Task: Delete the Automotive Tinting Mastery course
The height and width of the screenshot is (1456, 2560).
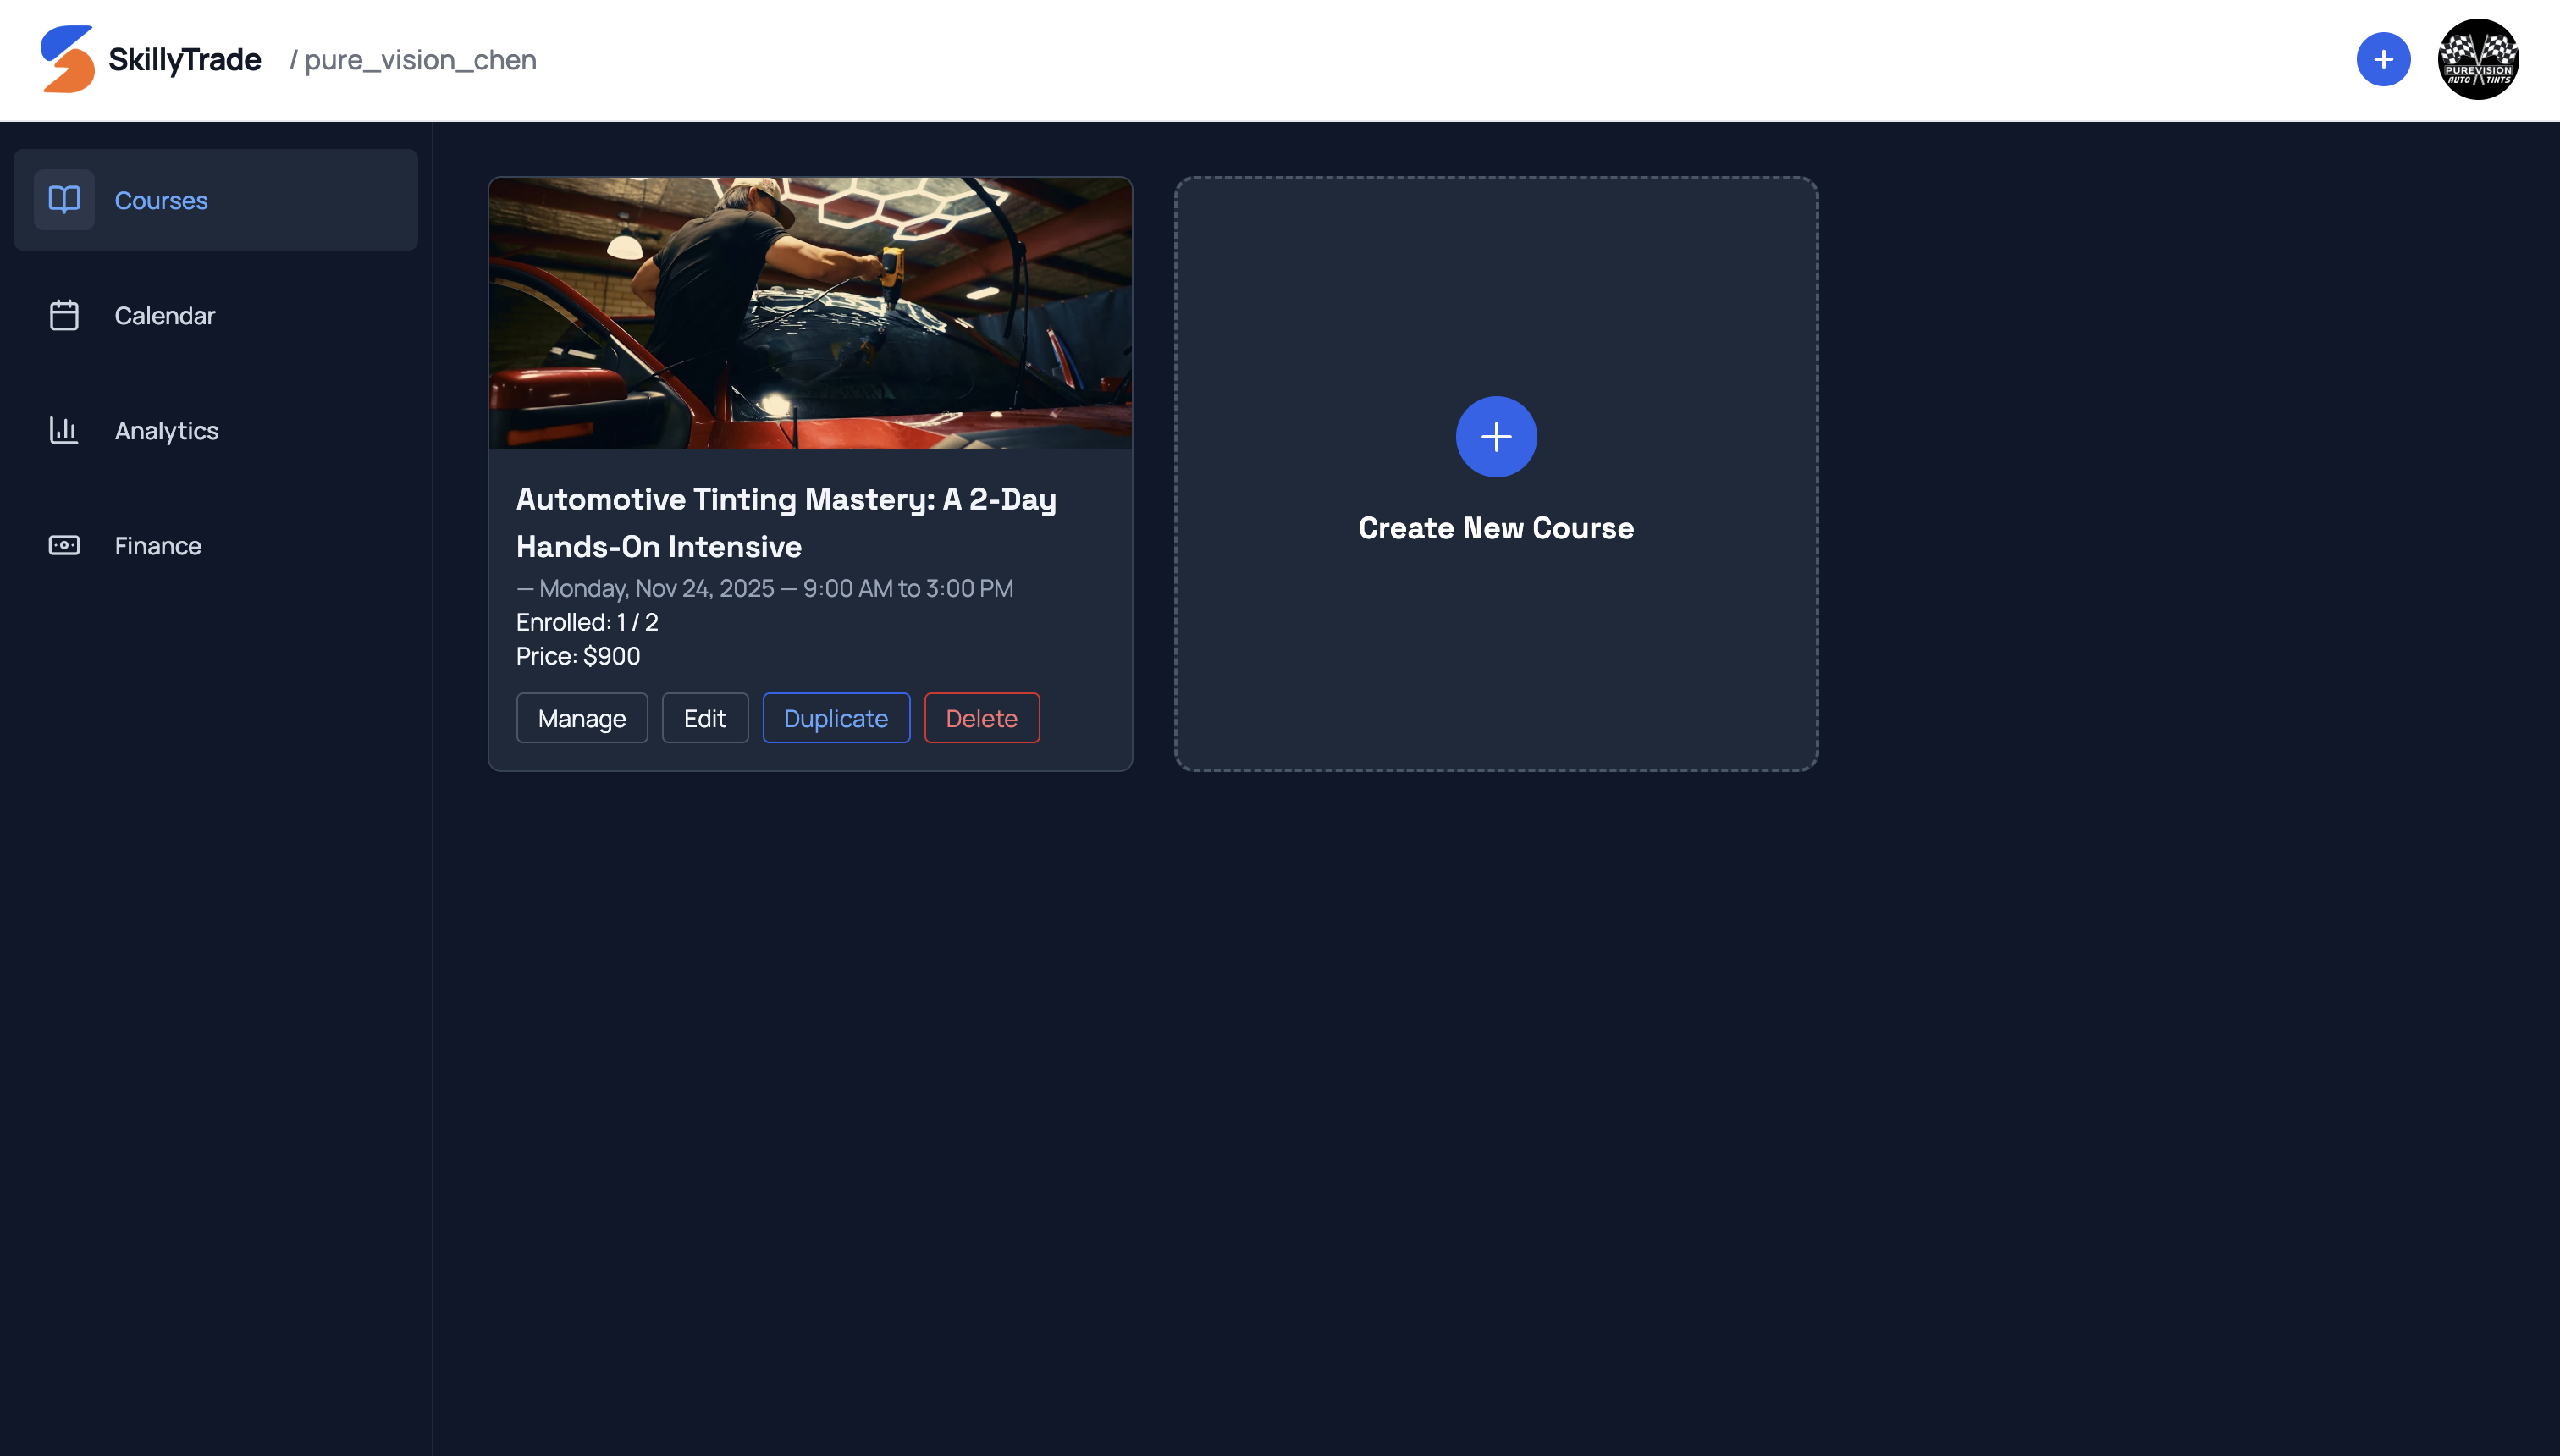Action: tap(981, 717)
